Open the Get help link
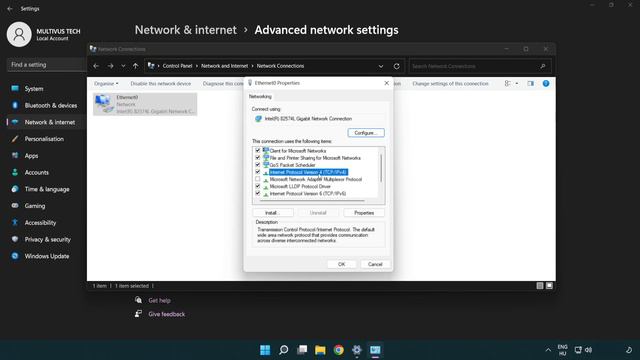This screenshot has width=640, height=360. tap(159, 300)
